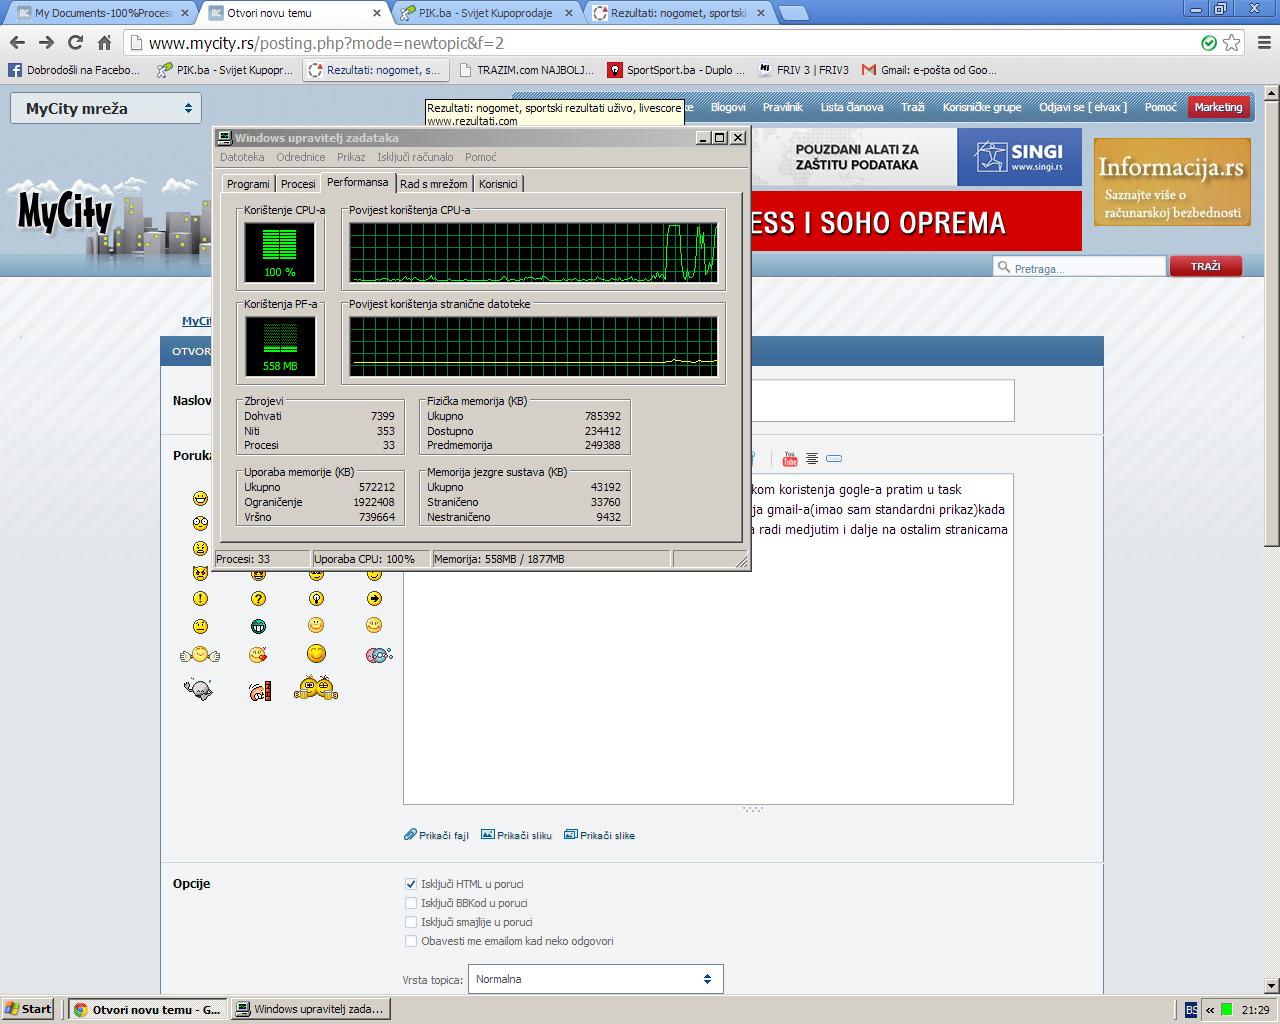
Task: Insert the smiley banging on a wall
Action: (259, 690)
